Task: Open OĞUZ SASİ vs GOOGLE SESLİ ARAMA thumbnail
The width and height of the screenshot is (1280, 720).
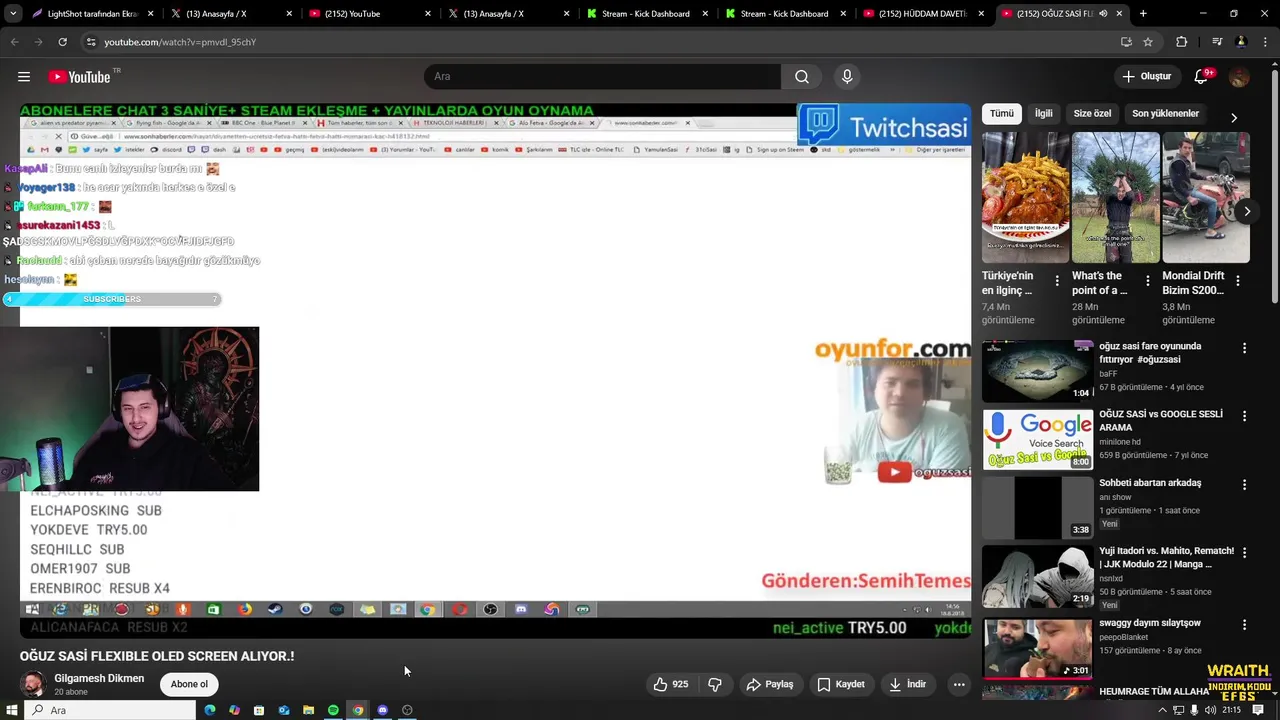Action: [1037, 439]
